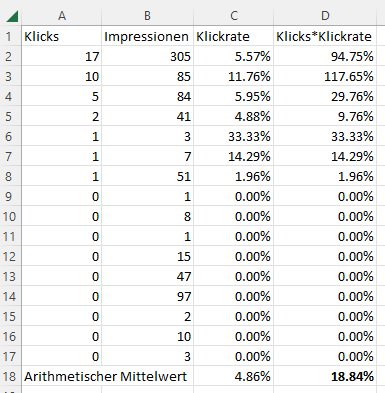Select cell with 305 impressions

pyautogui.click(x=147, y=56)
